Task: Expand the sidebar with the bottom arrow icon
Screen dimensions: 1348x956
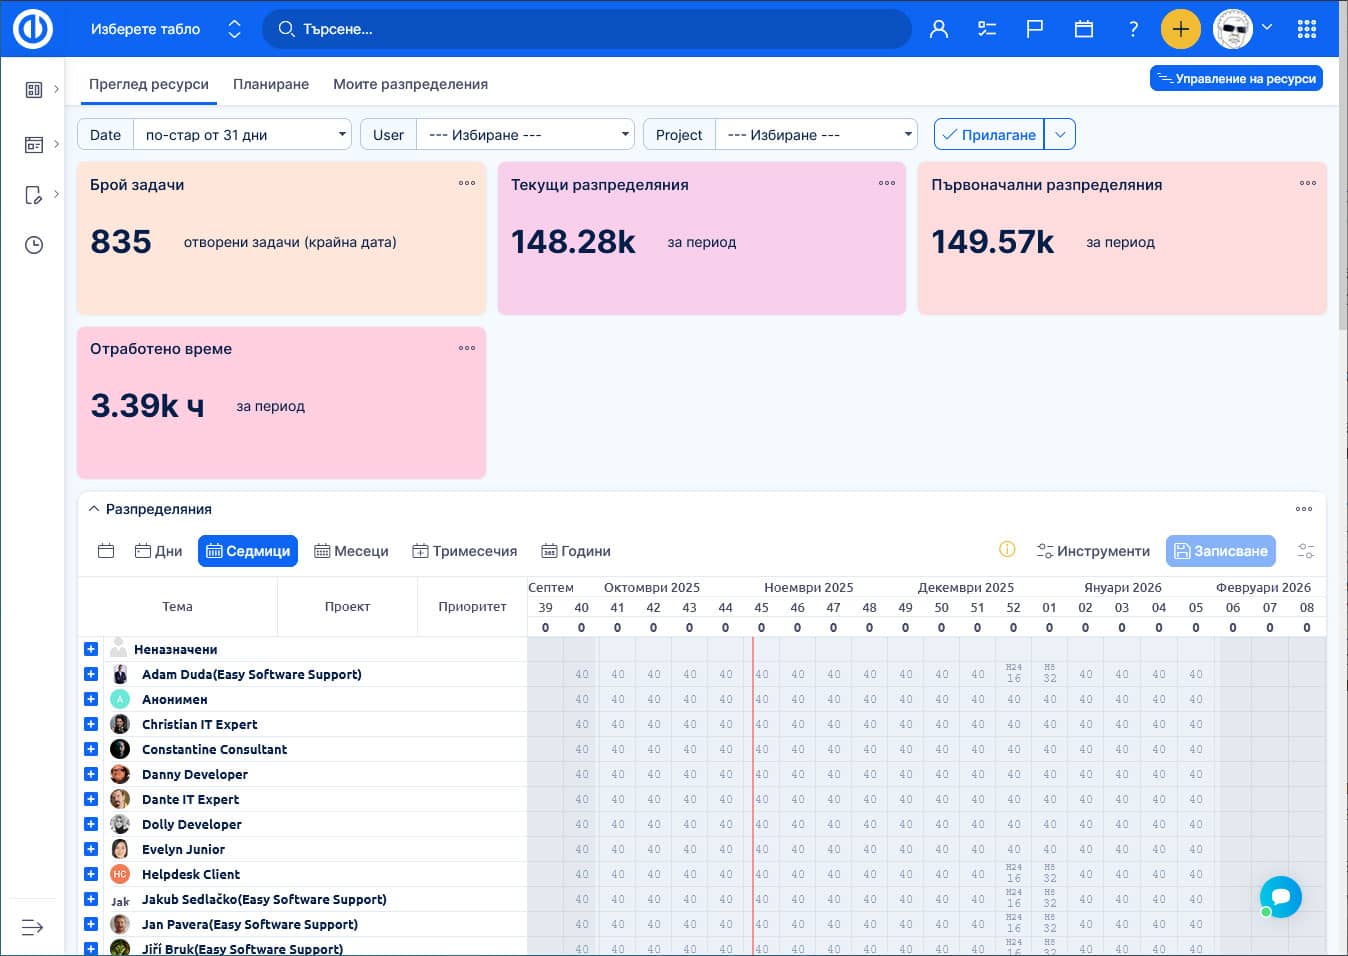Action: (x=32, y=927)
